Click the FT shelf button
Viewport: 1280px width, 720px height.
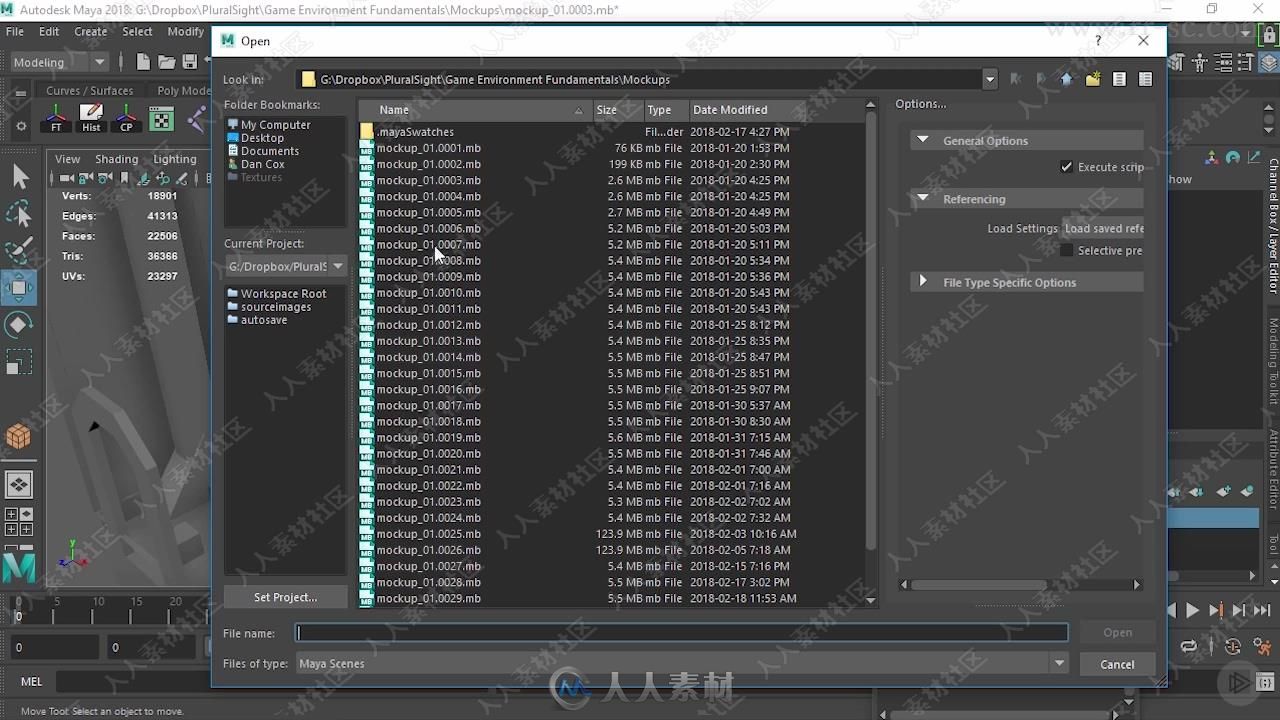[x=56, y=118]
